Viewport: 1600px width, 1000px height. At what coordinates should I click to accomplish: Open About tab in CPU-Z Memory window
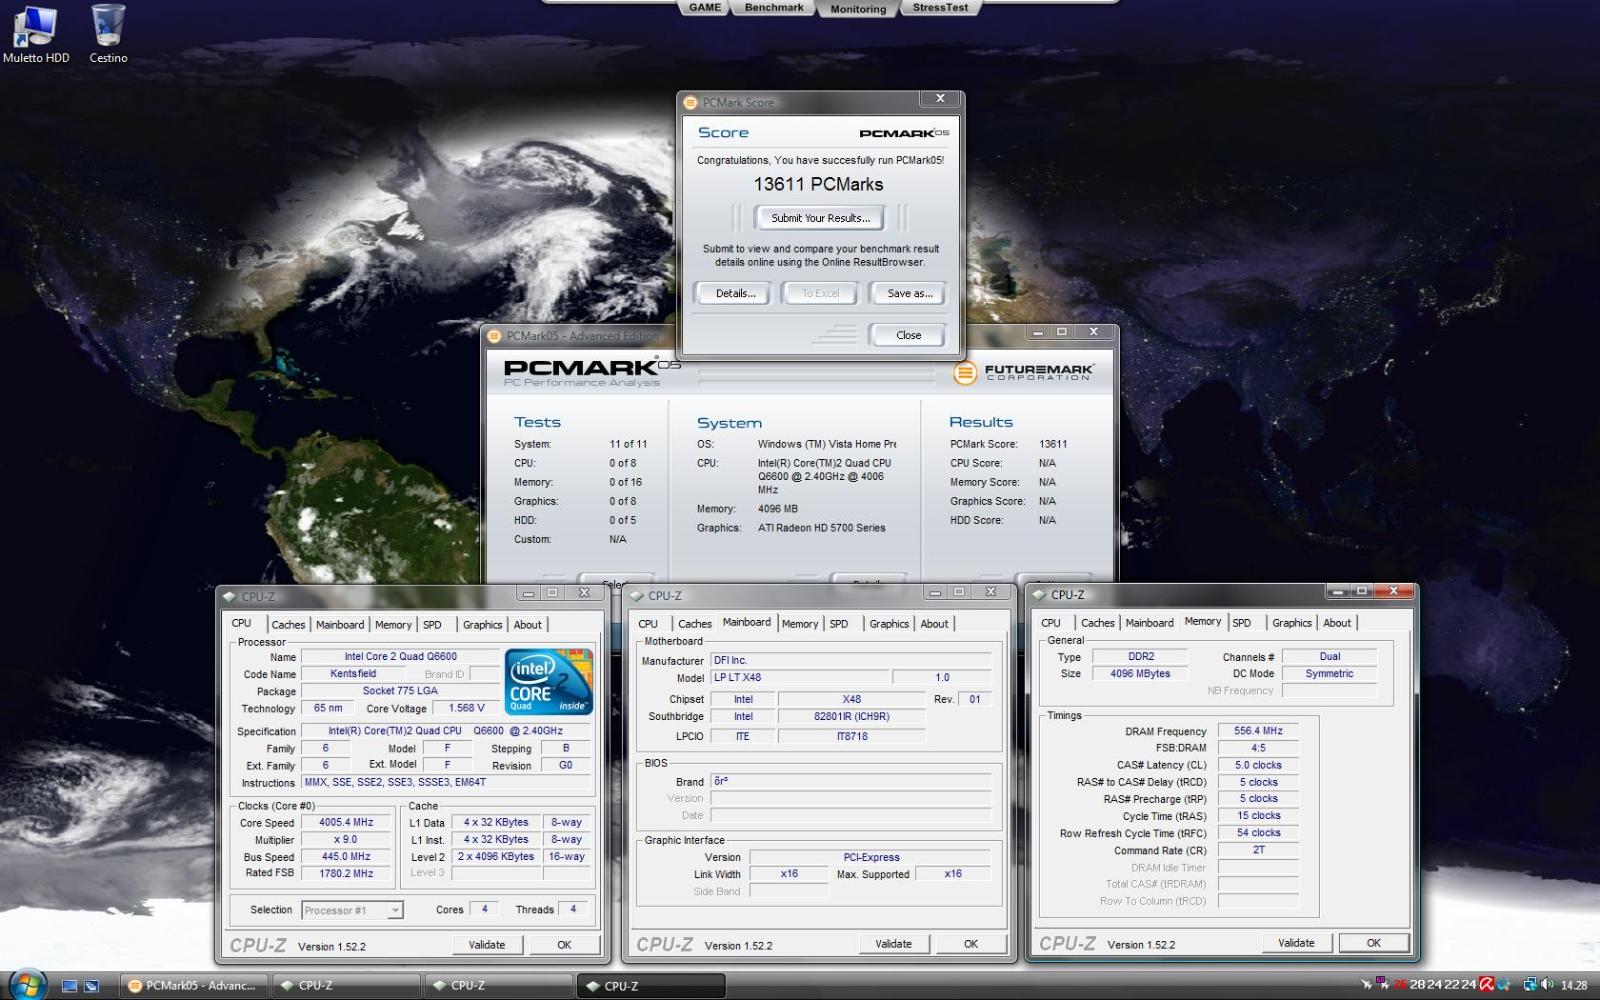[1337, 623]
